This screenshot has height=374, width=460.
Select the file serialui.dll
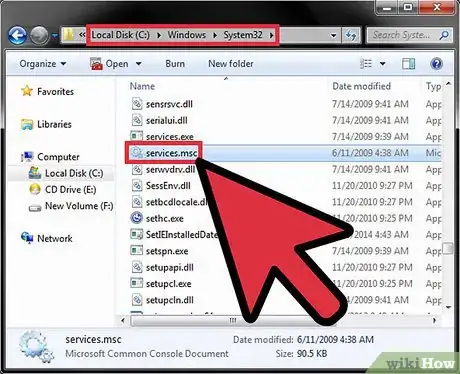[x=167, y=120]
